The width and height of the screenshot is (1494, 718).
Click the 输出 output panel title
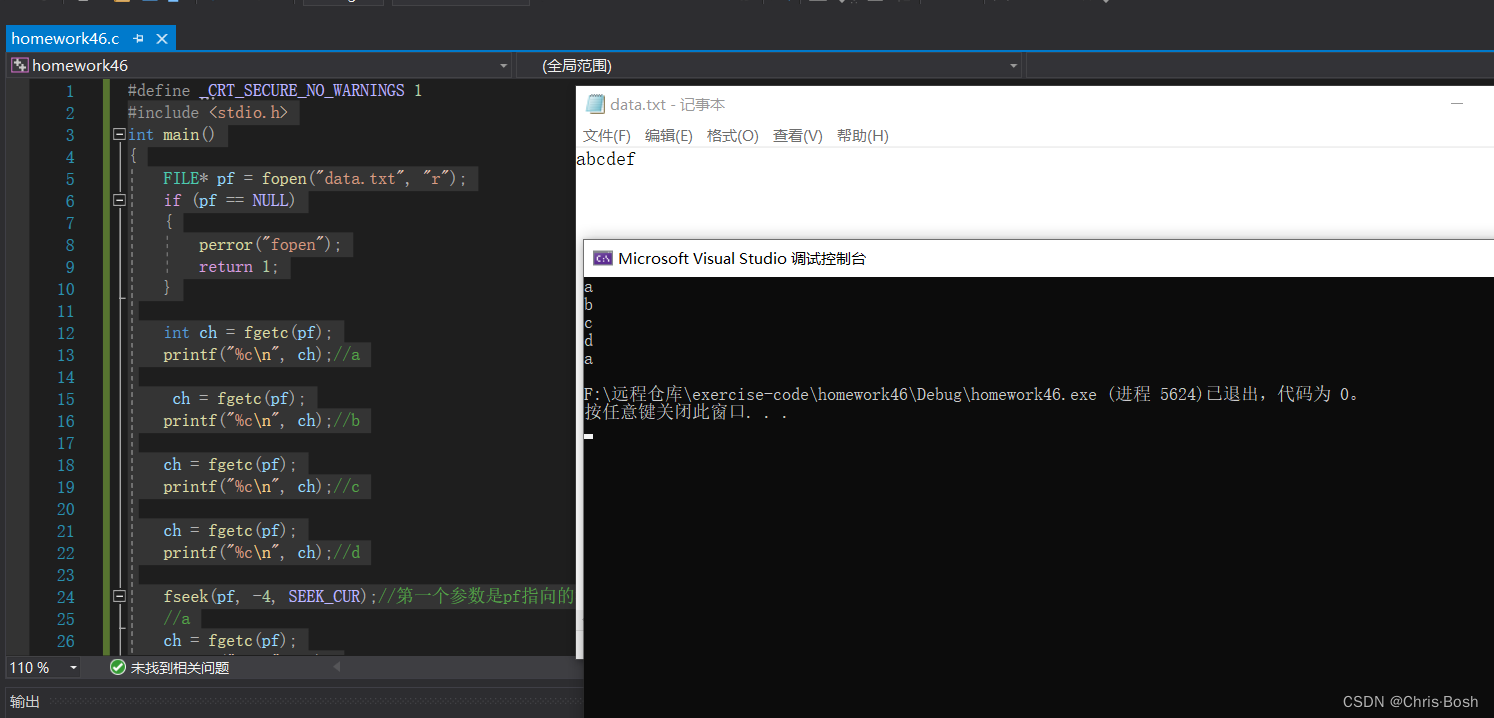pyautogui.click(x=25, y=701)
